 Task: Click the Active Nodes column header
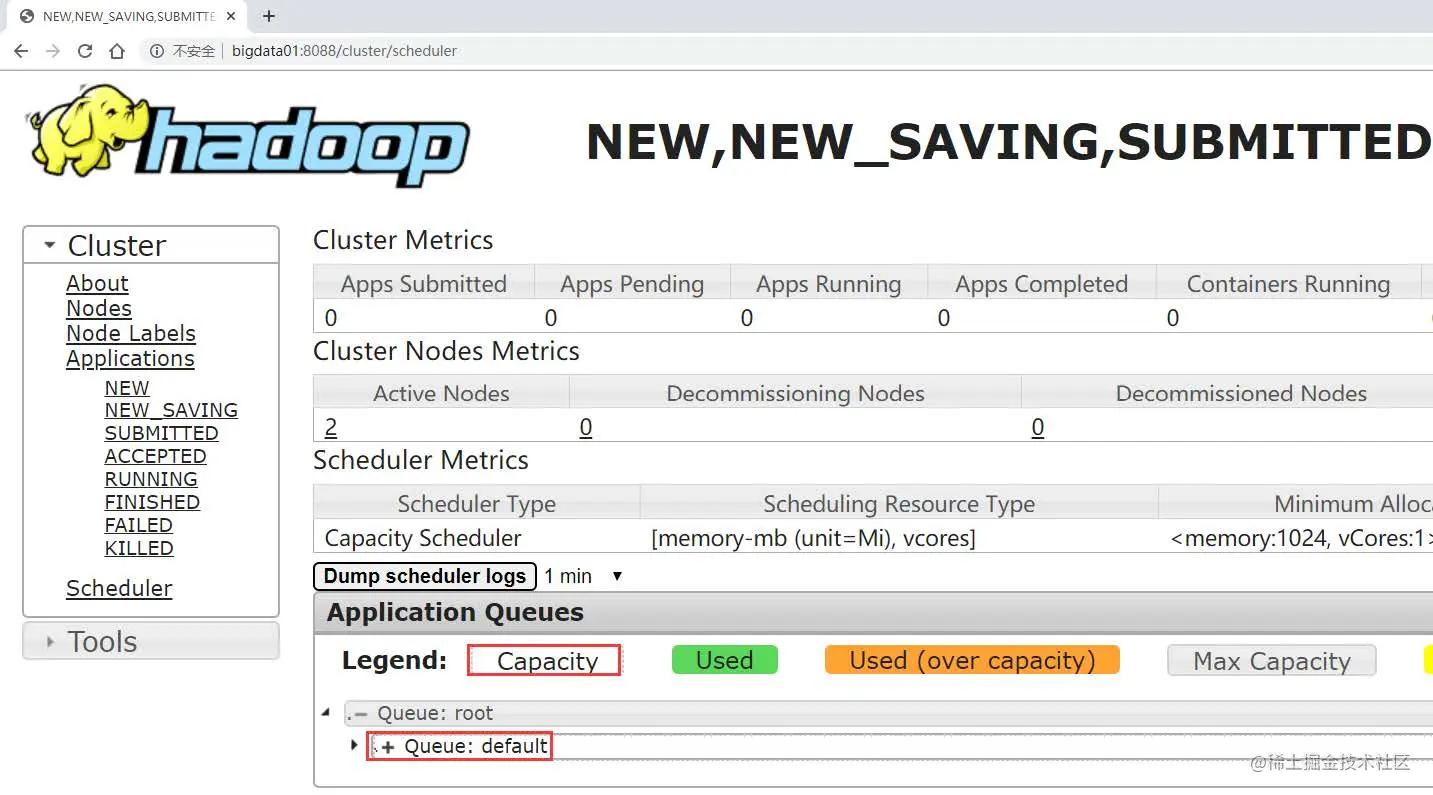[441, 393]
